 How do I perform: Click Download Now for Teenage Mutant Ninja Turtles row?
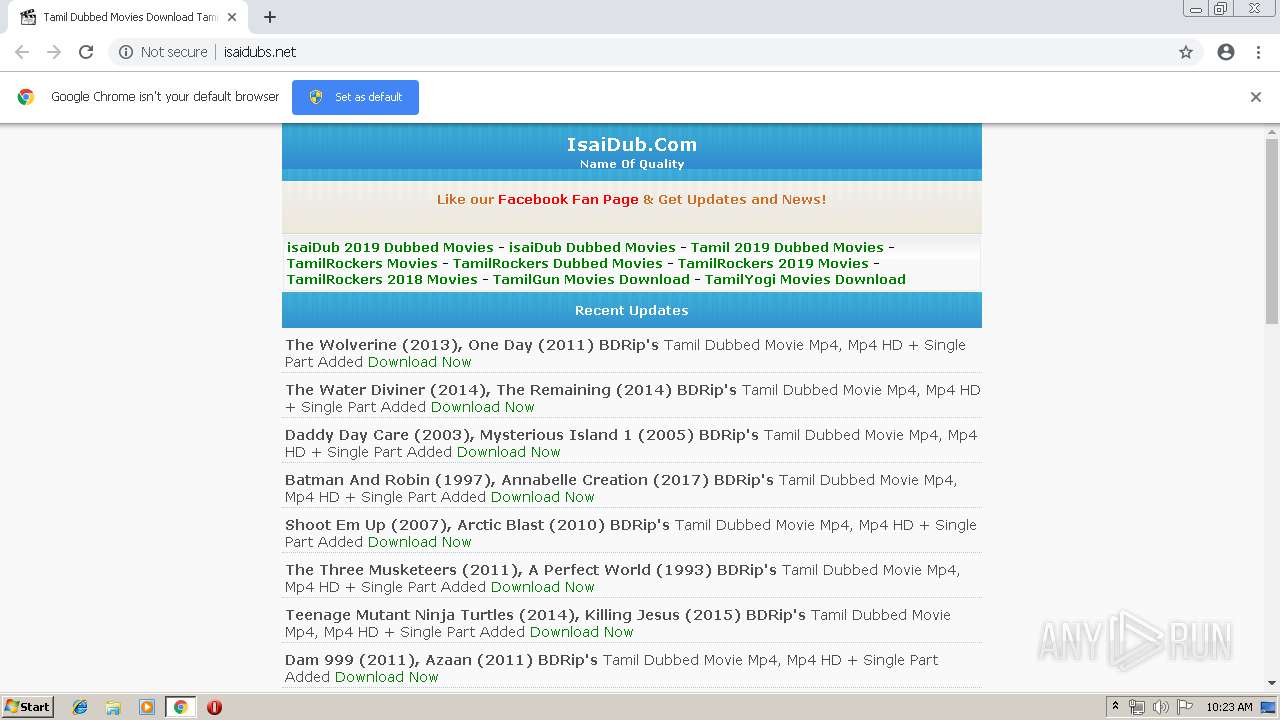click(581, 632)
